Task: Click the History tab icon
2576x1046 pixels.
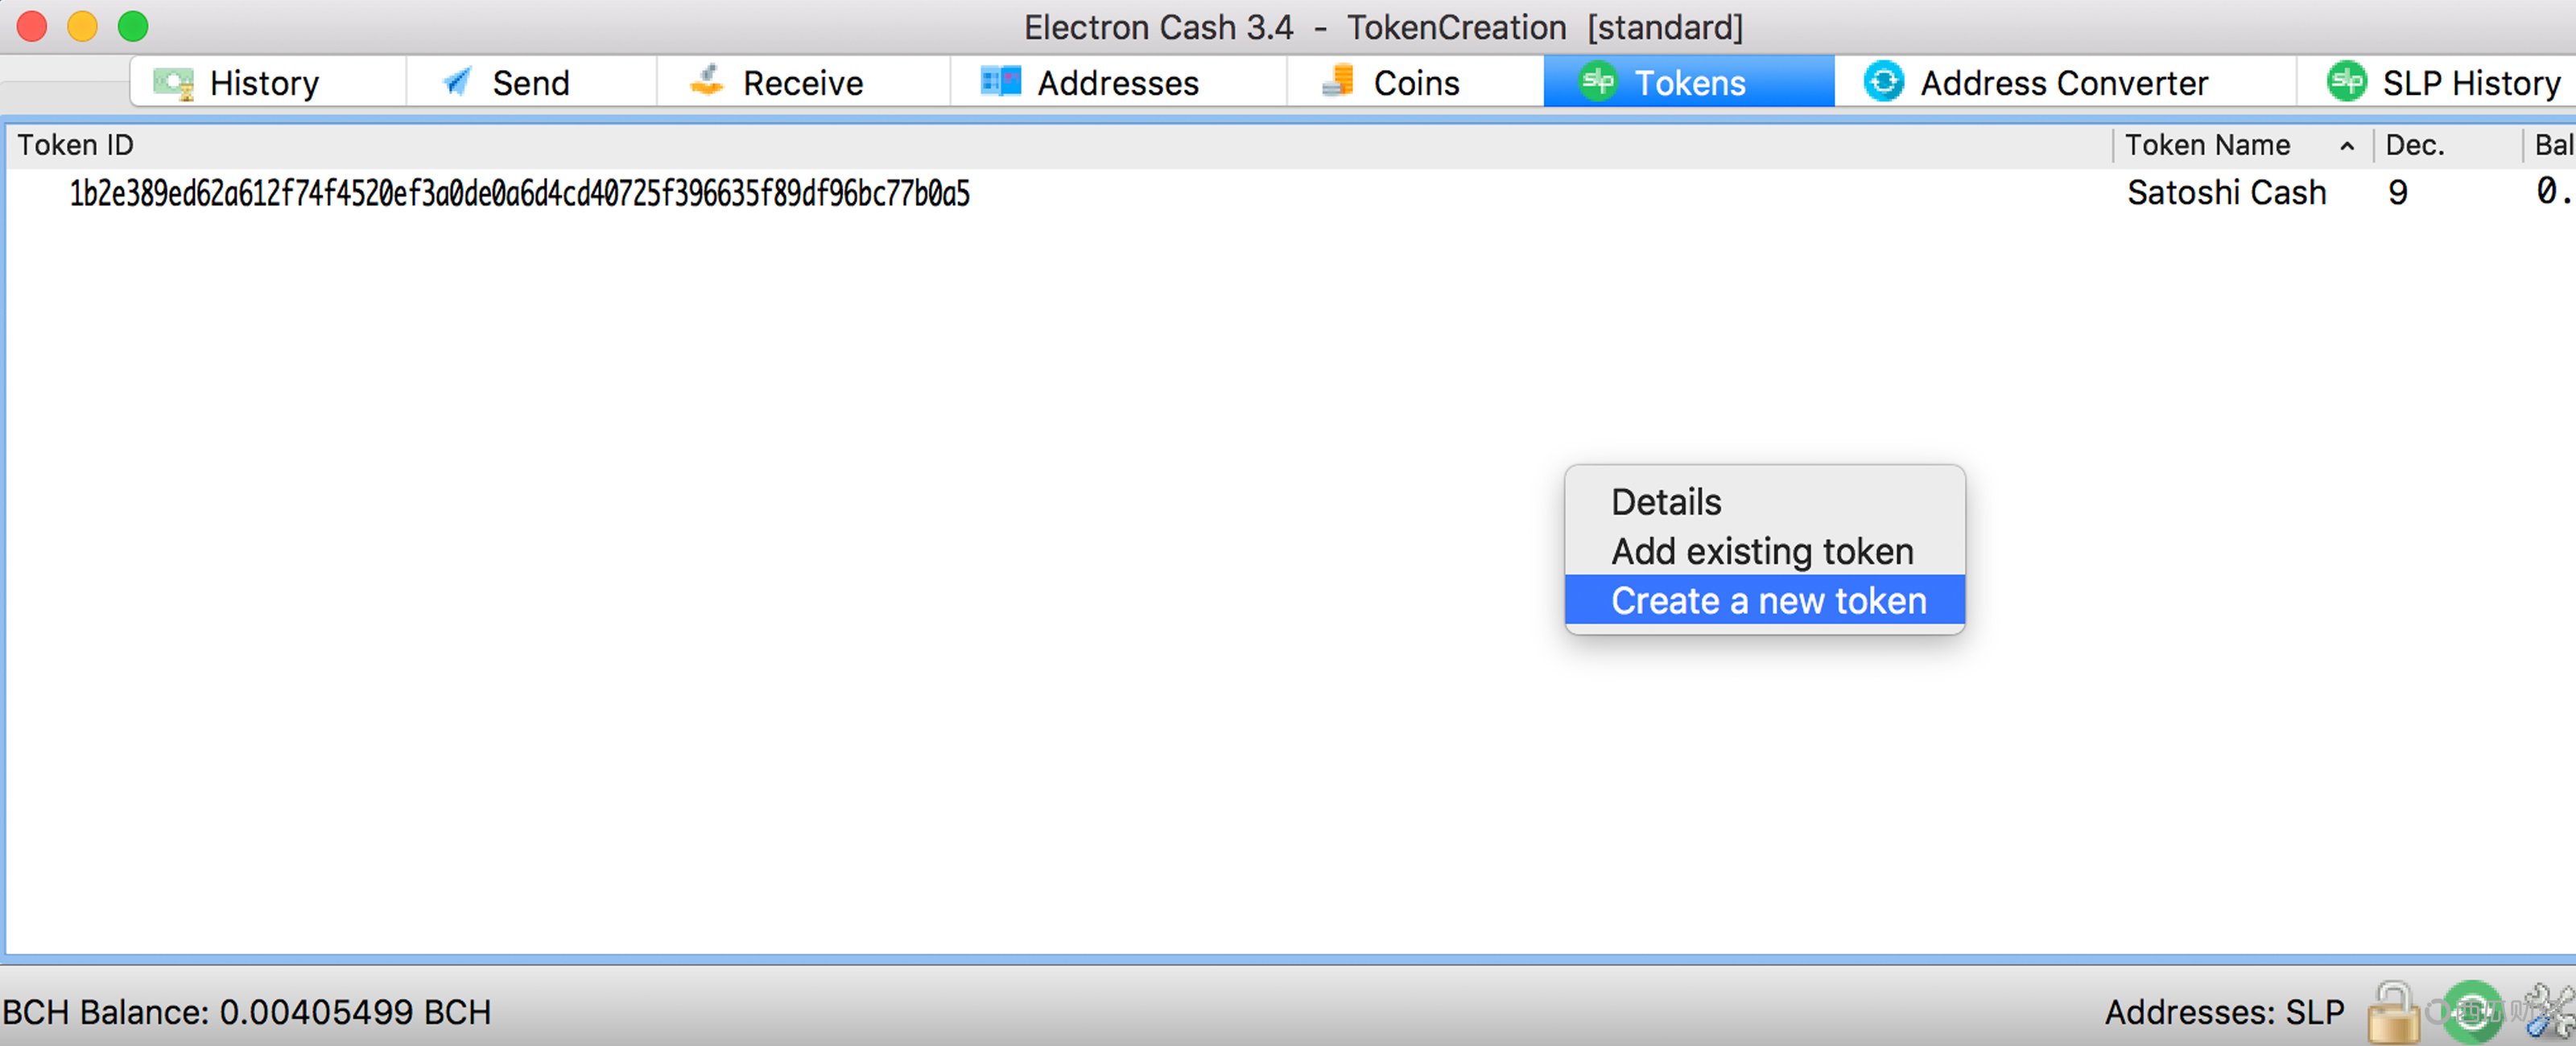Action: pos(177,84)
